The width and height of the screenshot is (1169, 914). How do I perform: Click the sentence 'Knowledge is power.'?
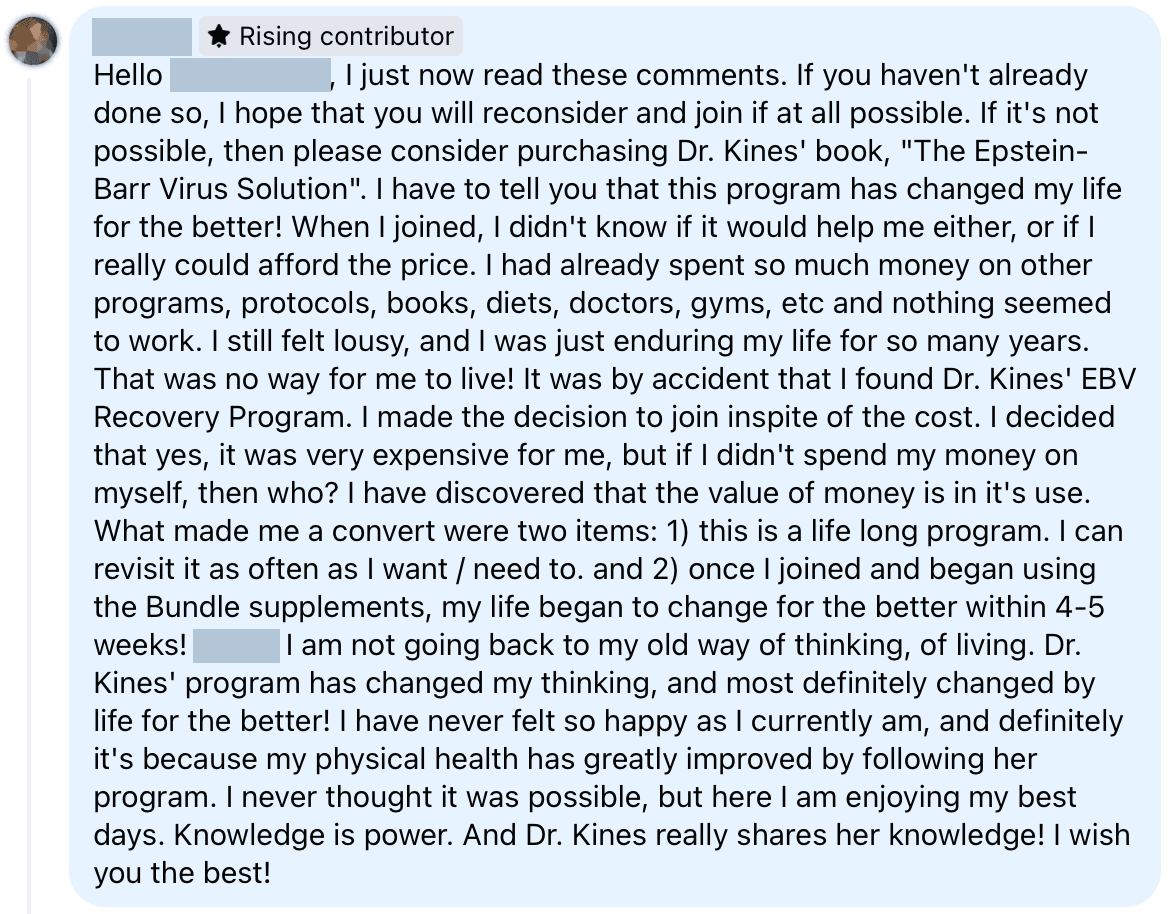313,836
